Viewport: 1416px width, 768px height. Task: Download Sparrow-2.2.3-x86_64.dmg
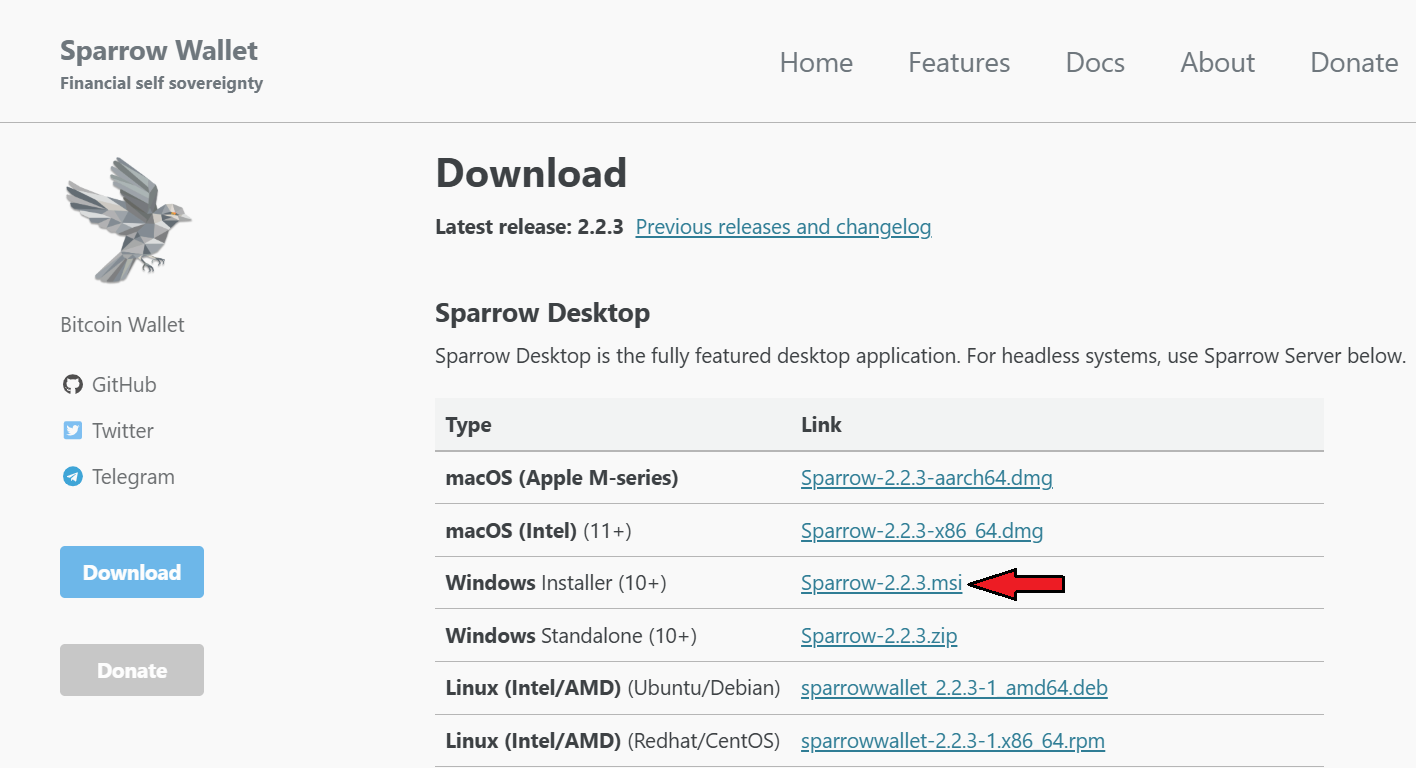pyautogui.click(x=922, y=531)
